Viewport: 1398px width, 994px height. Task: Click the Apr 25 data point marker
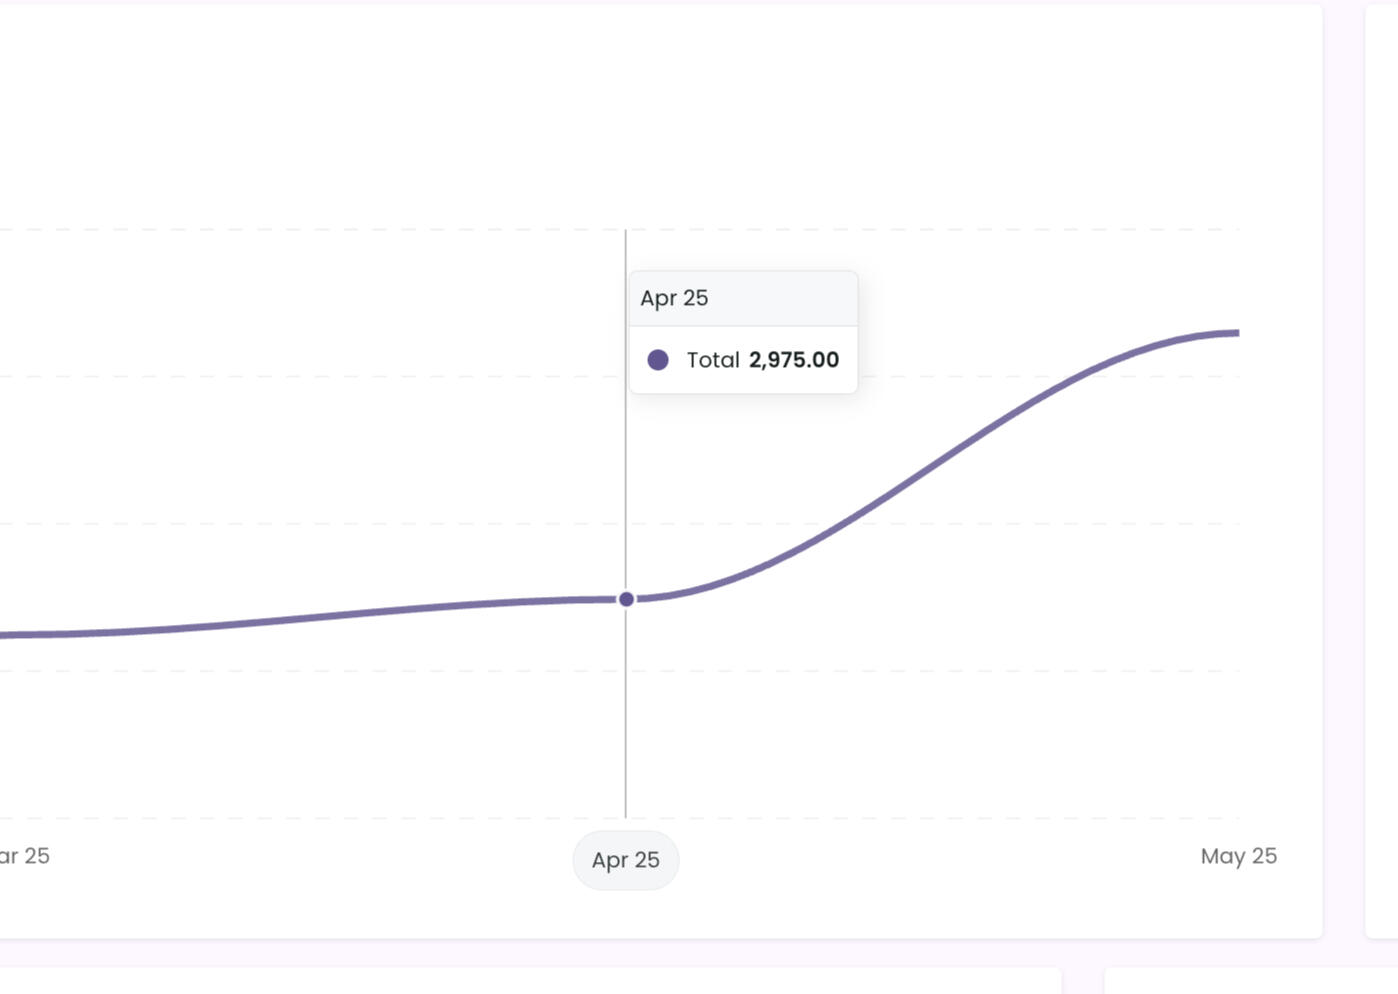click(626, 599)
